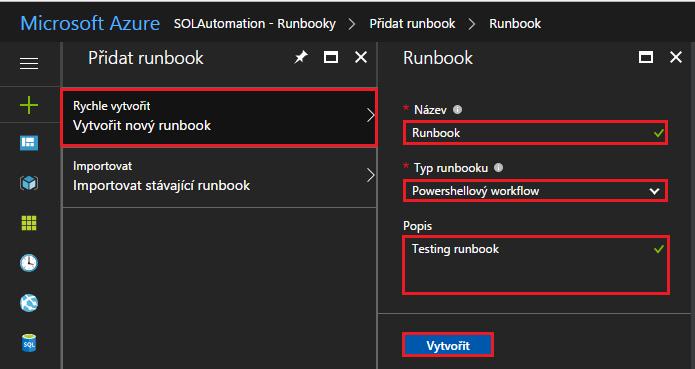Click the Runbook breadcrumb item
The height and width of the screenshot is (369, 695).
tap(515, 23)
